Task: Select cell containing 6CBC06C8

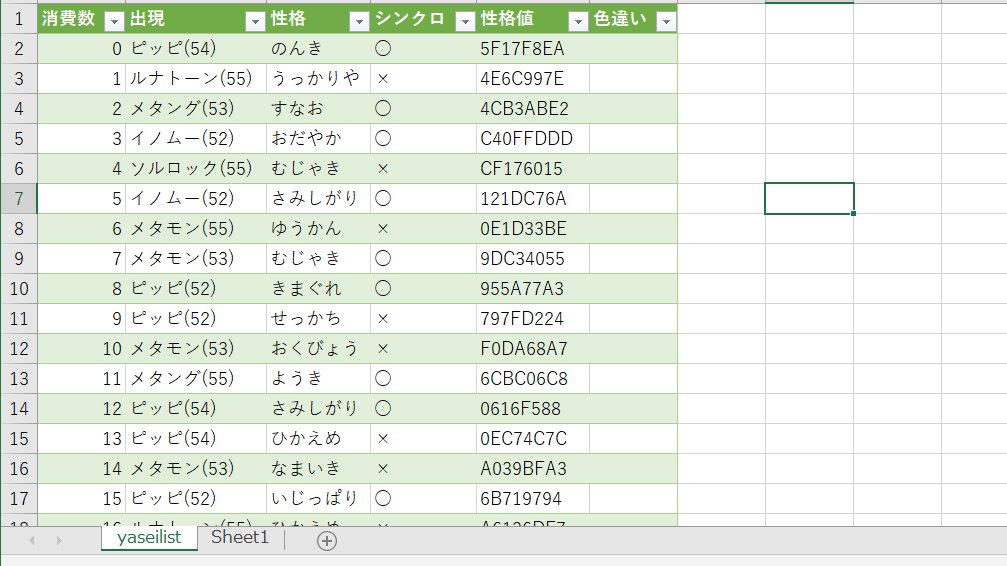Action: 532,378
